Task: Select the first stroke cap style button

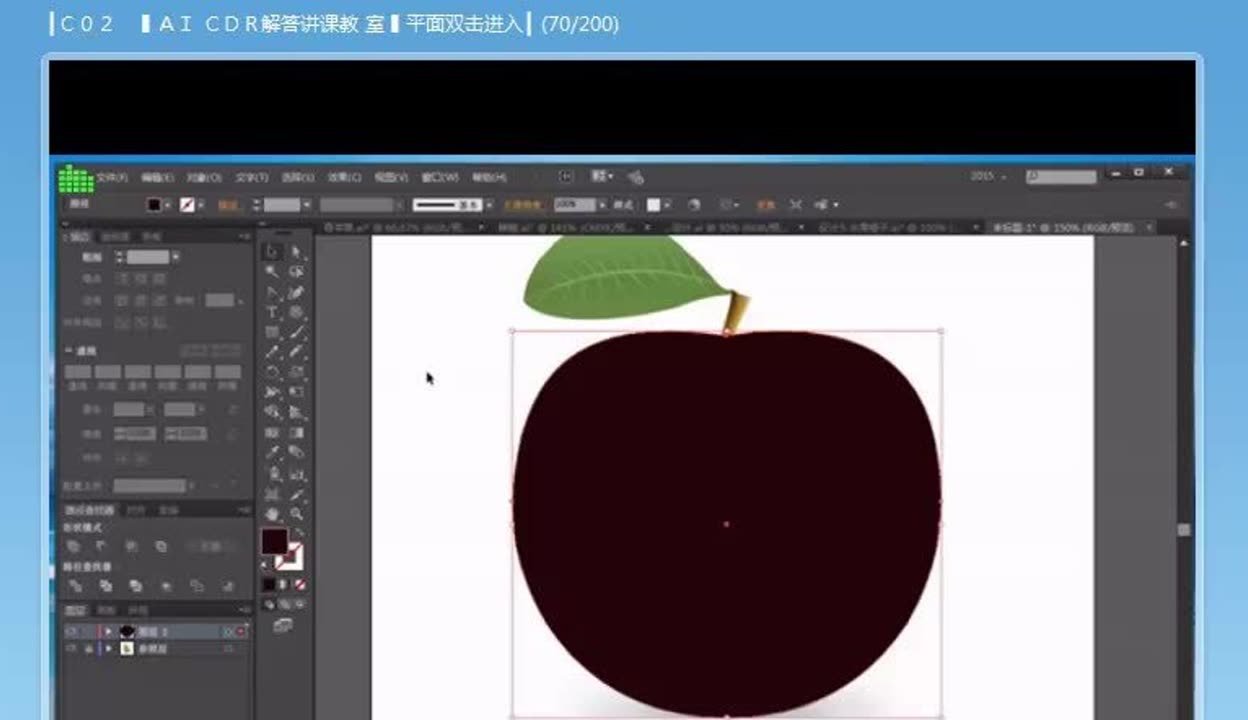Action: pos(121,278)
